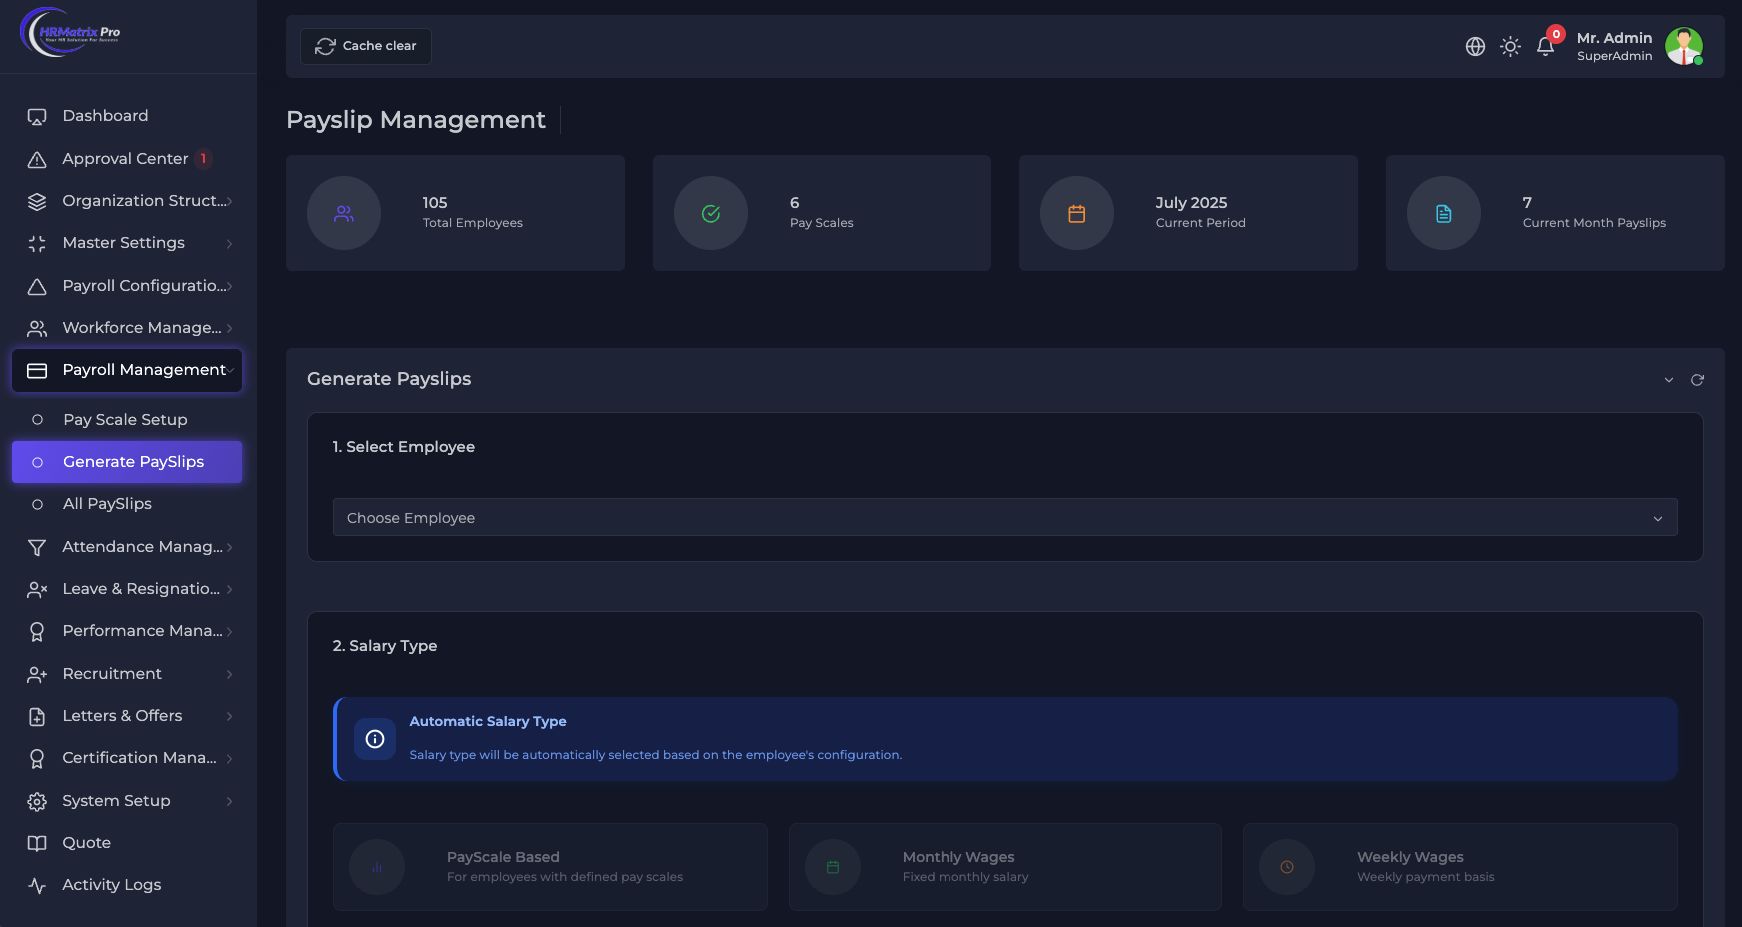1742x927 pixels.
Task: Click the Mr. Admin profile avatar
Action: pyautogui.click(x=1683, y=46)
